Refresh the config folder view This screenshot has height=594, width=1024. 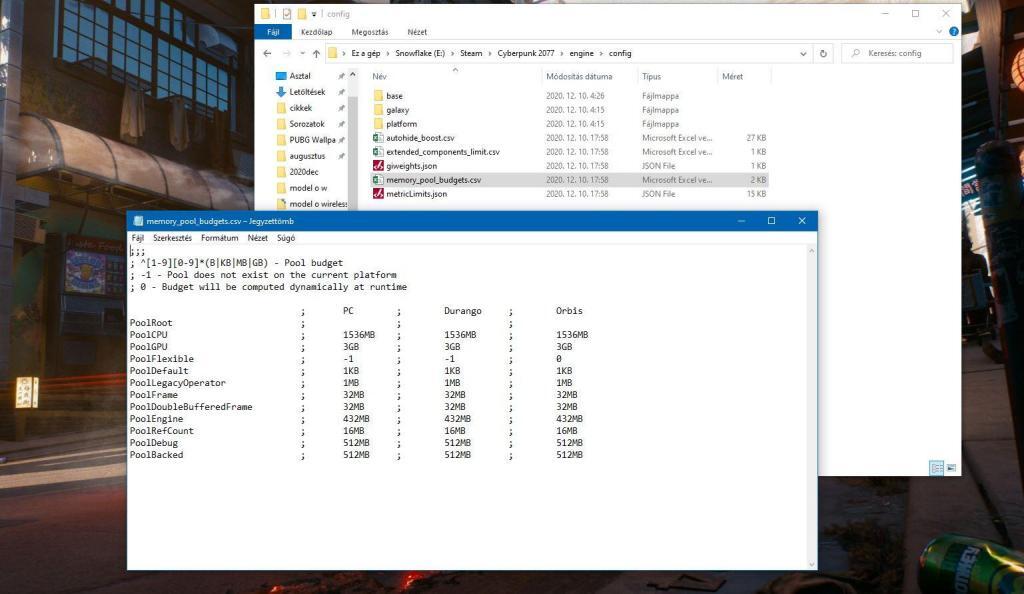[823, 54]
